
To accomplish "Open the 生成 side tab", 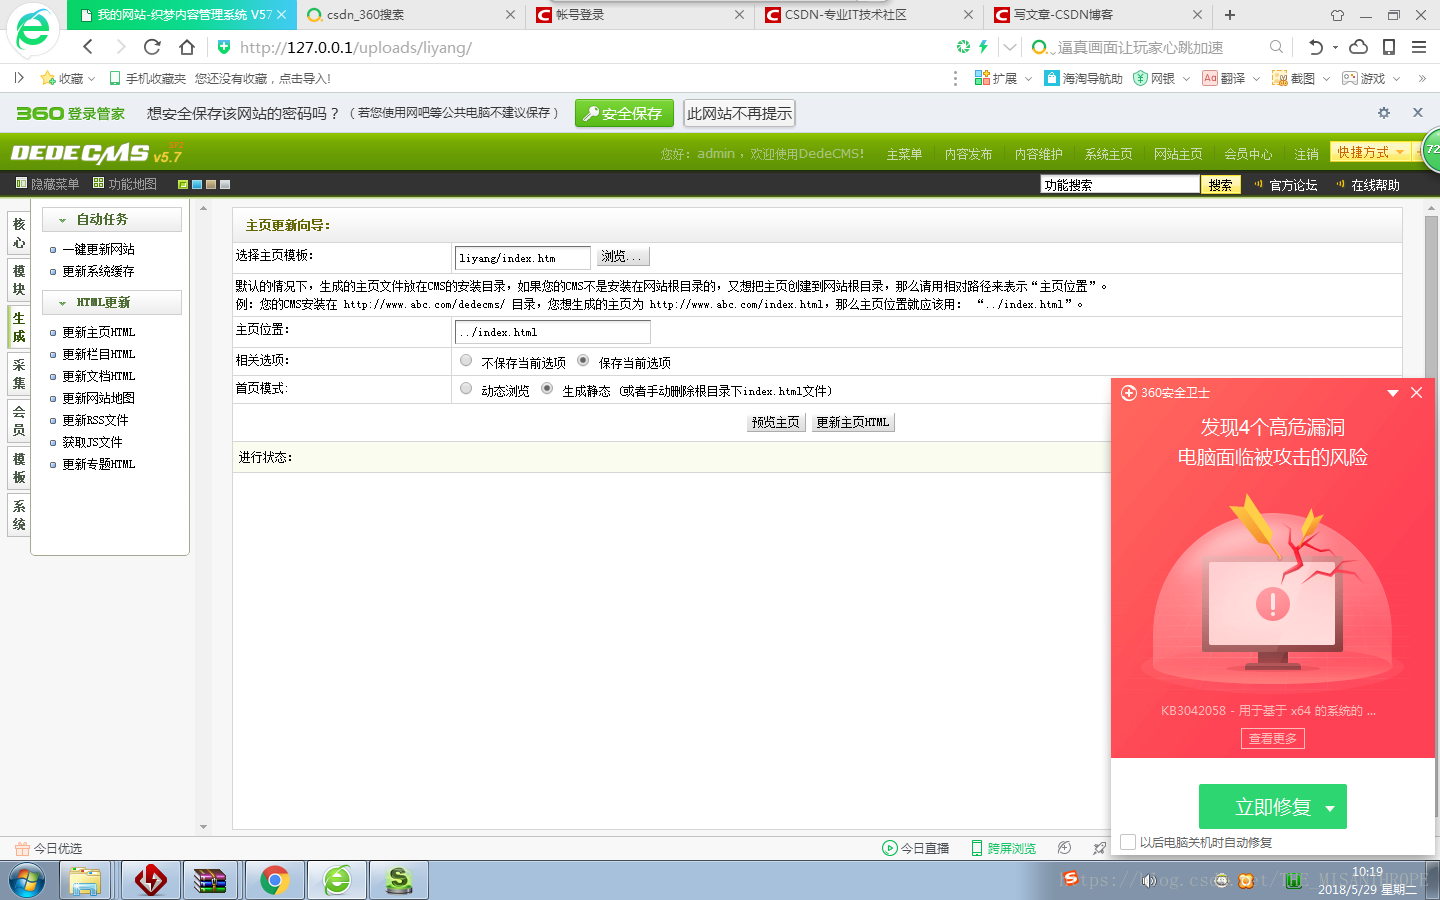I will click(19, 327).
